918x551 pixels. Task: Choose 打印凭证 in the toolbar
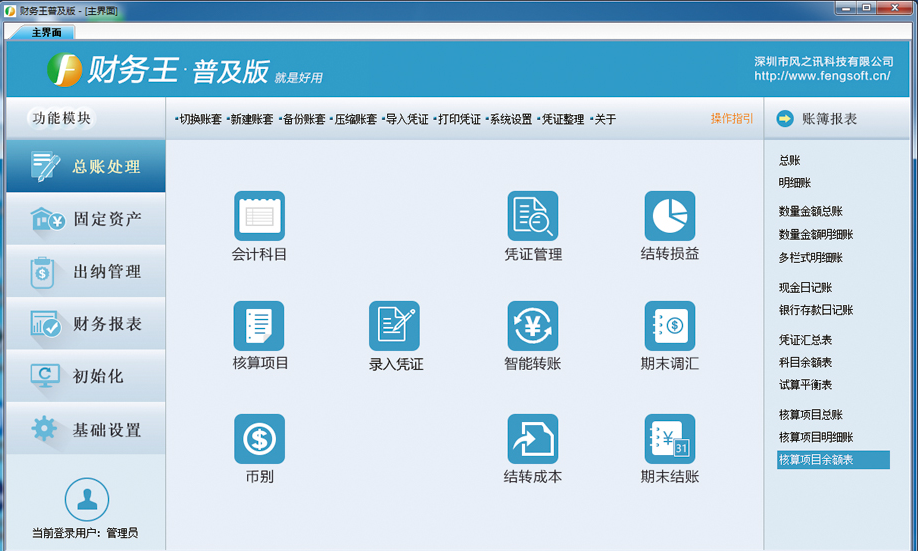458,119
